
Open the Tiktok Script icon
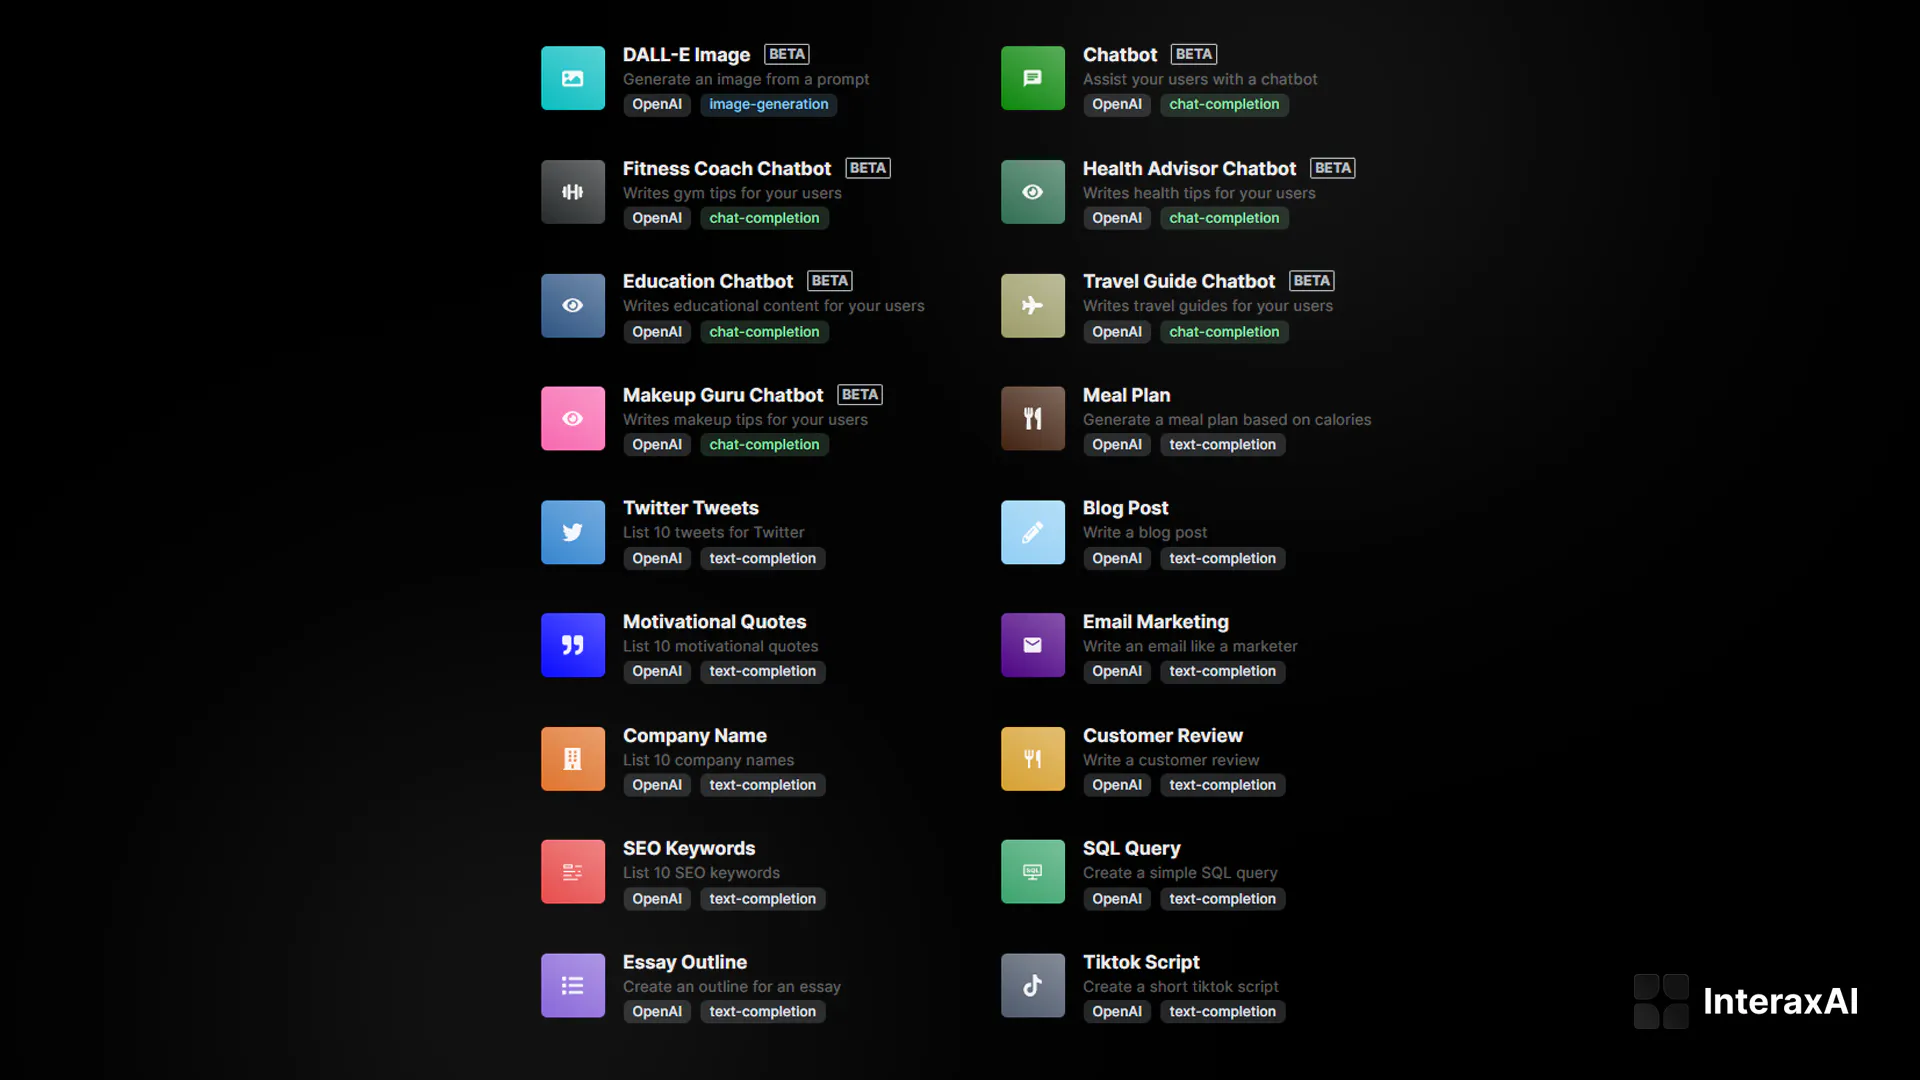tap(1033, 987)
